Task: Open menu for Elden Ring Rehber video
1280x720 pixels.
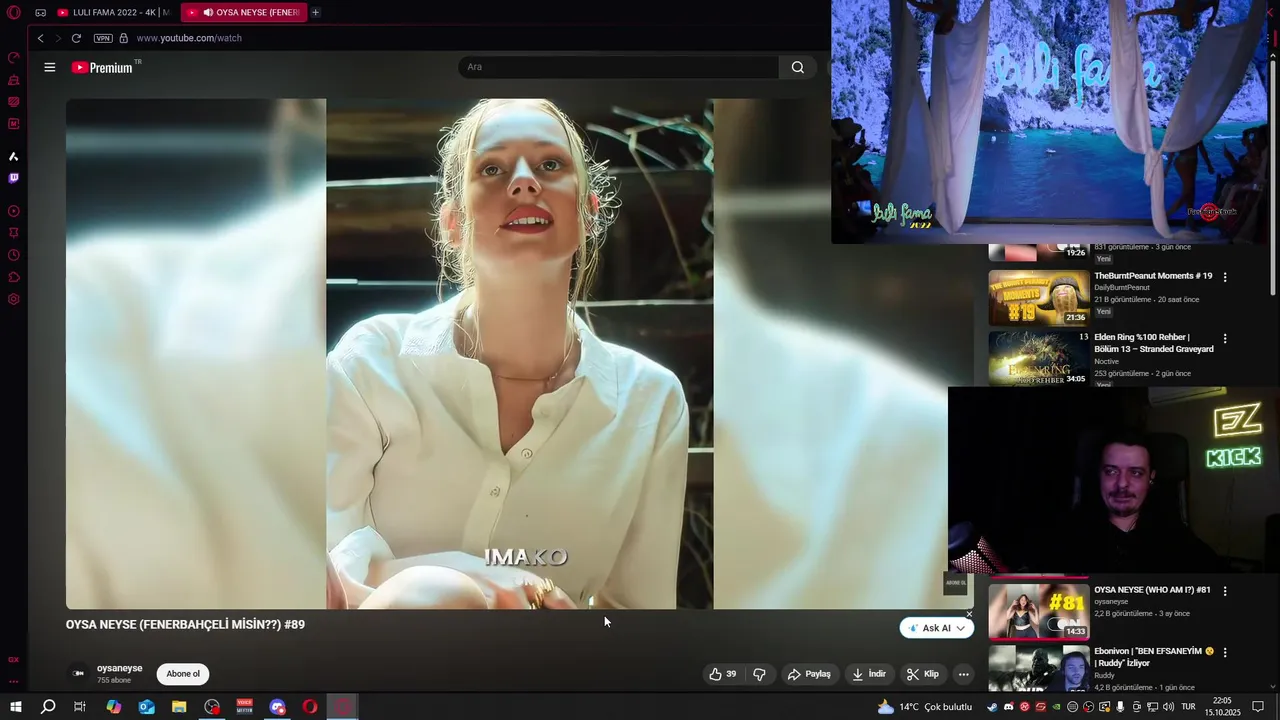Action: (x=1225, y=339)
